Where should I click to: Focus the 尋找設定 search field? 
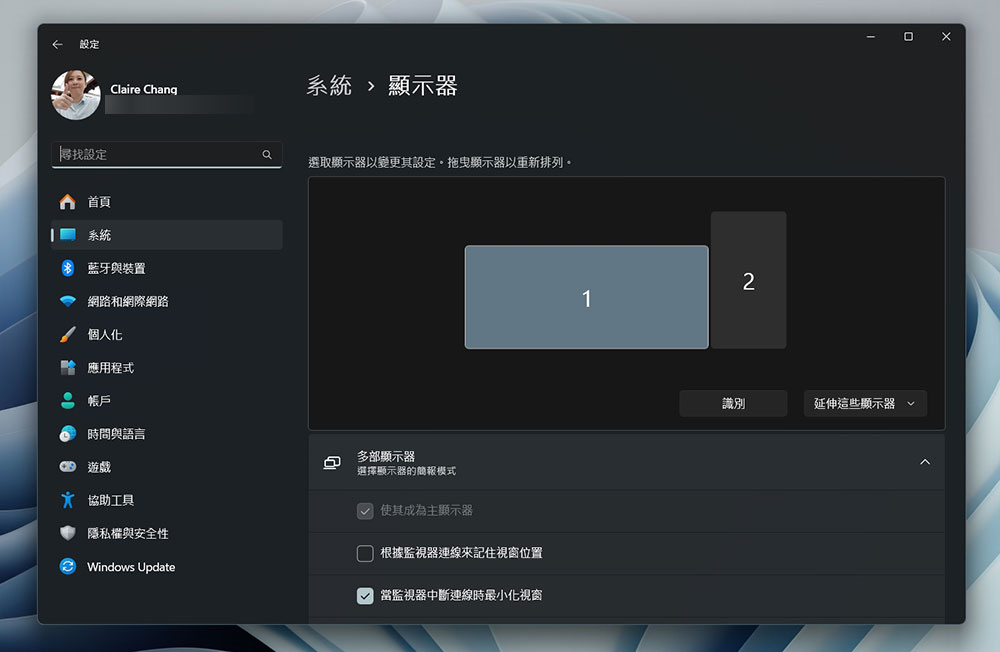pos(166,154)
